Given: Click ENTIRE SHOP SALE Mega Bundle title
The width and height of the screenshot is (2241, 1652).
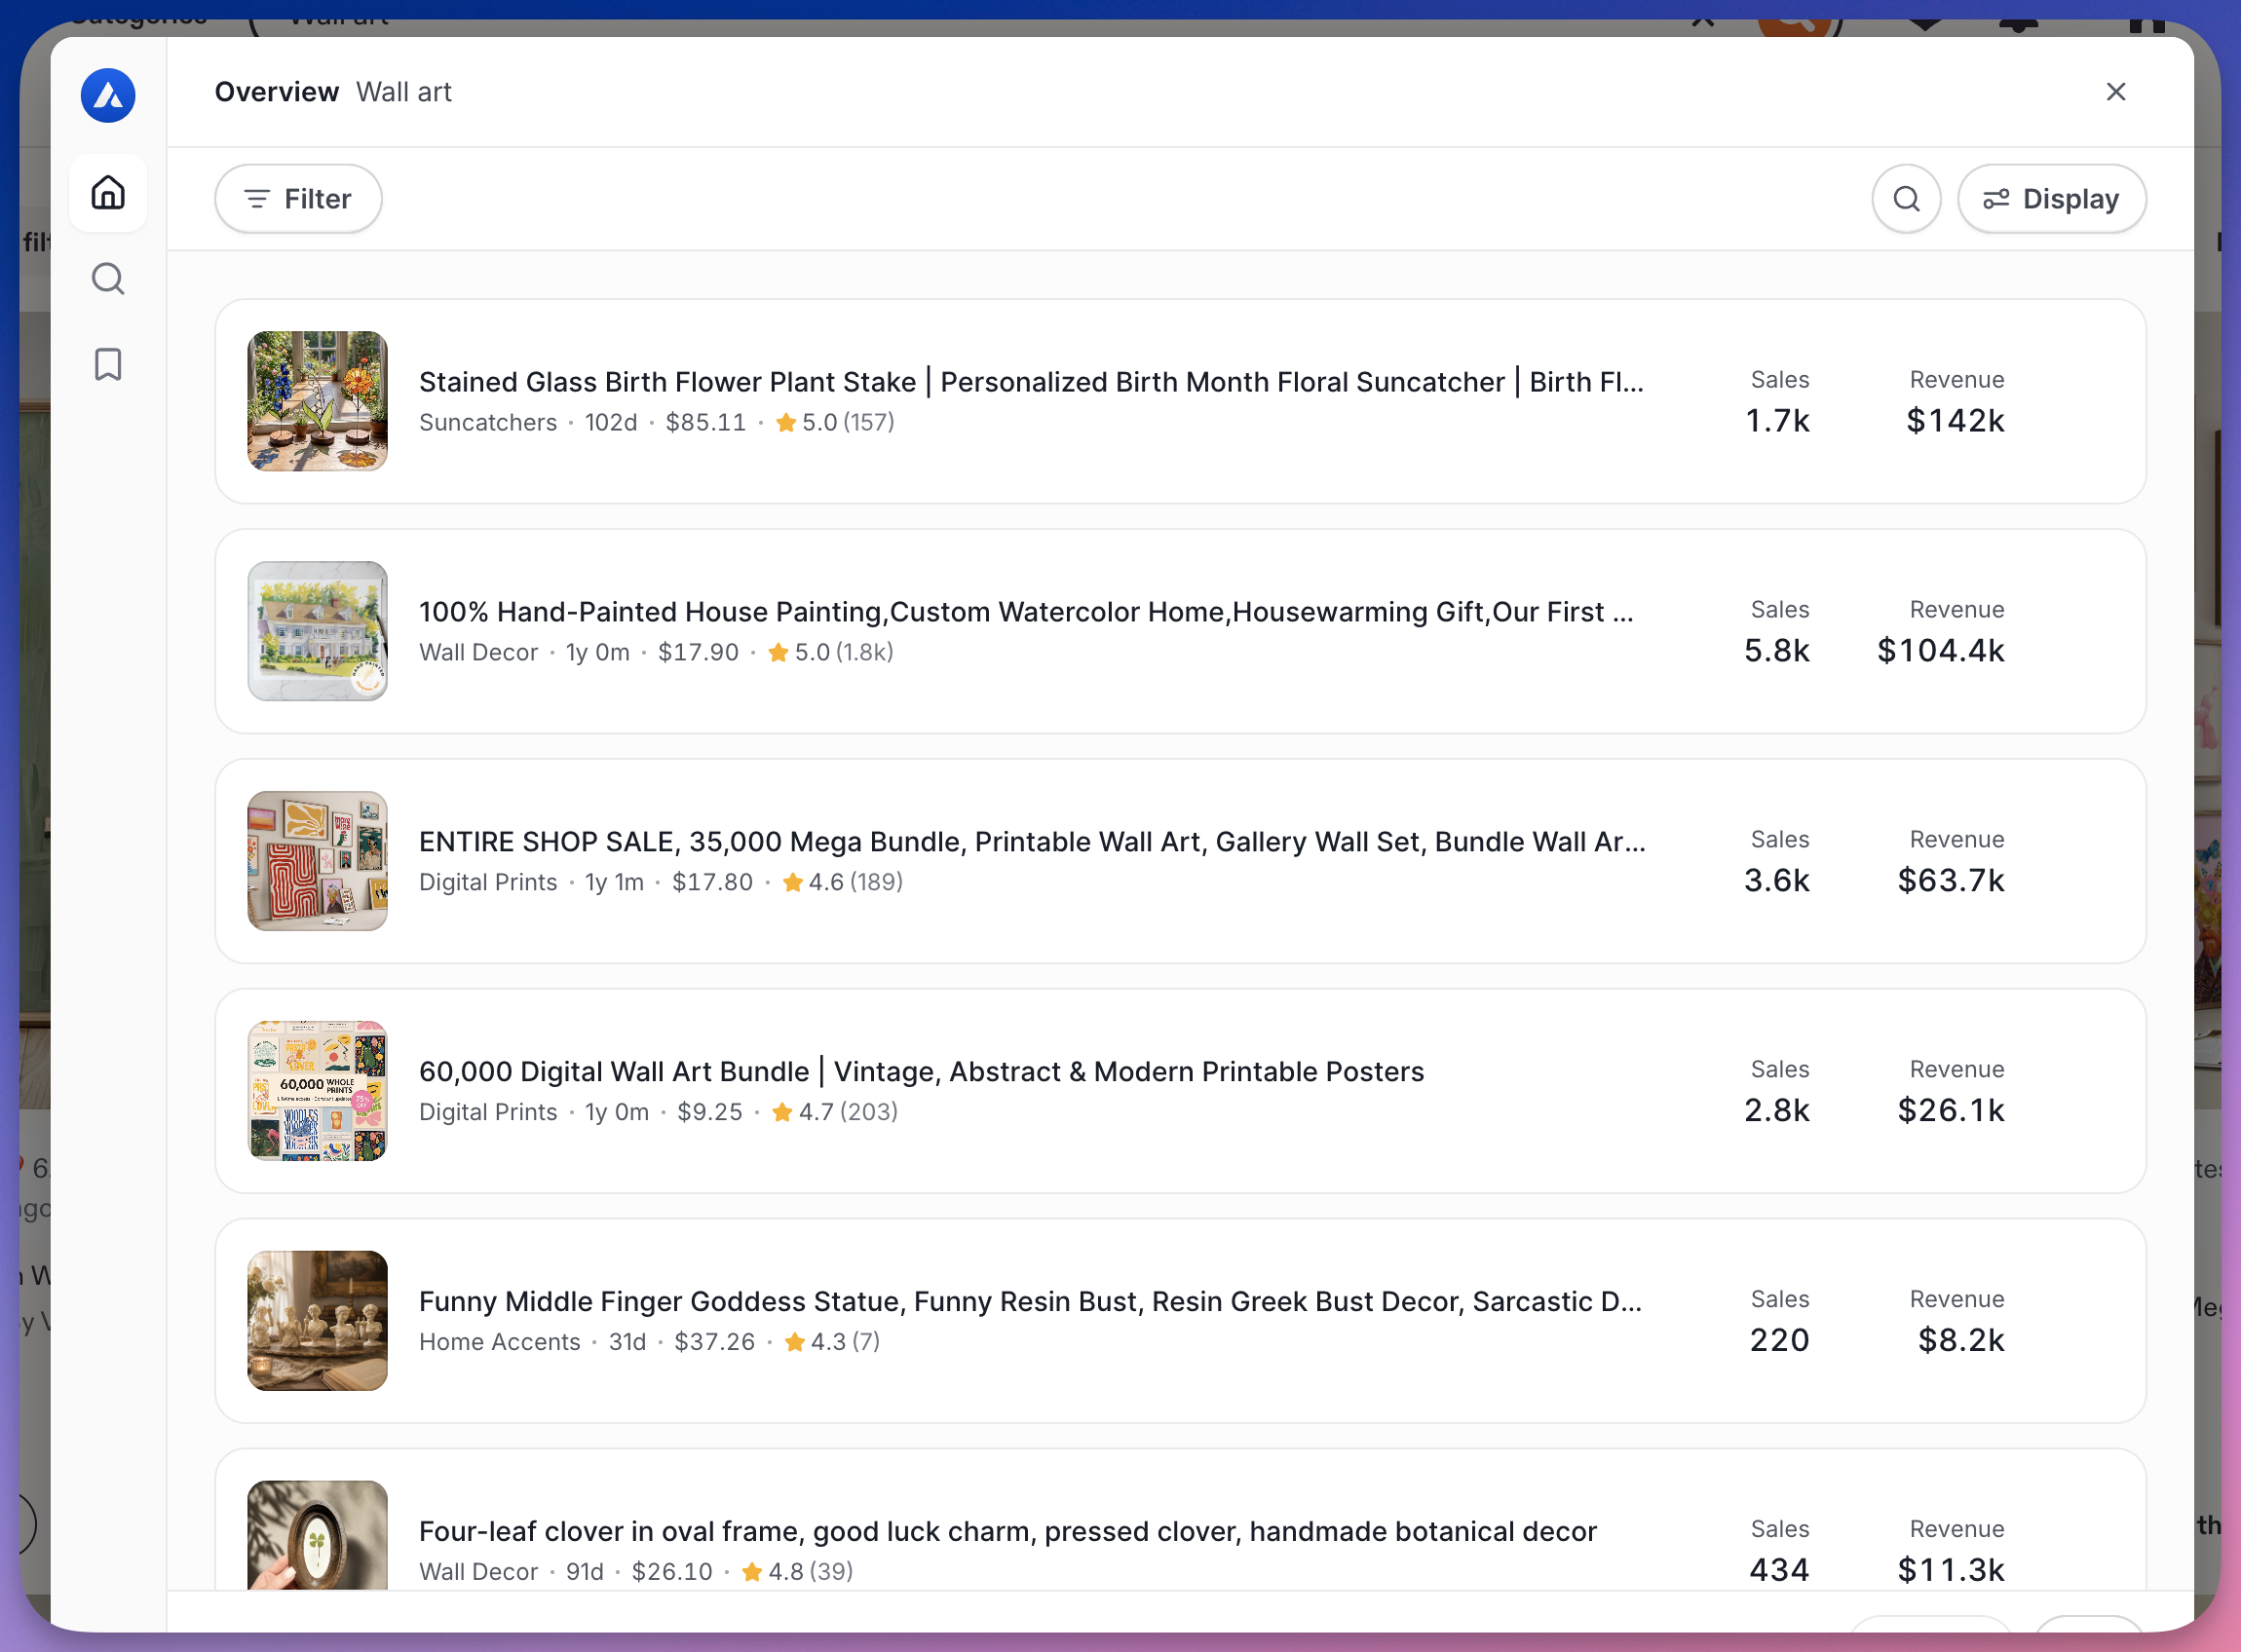Looking at the screenshot, I should coord(1032,842).
